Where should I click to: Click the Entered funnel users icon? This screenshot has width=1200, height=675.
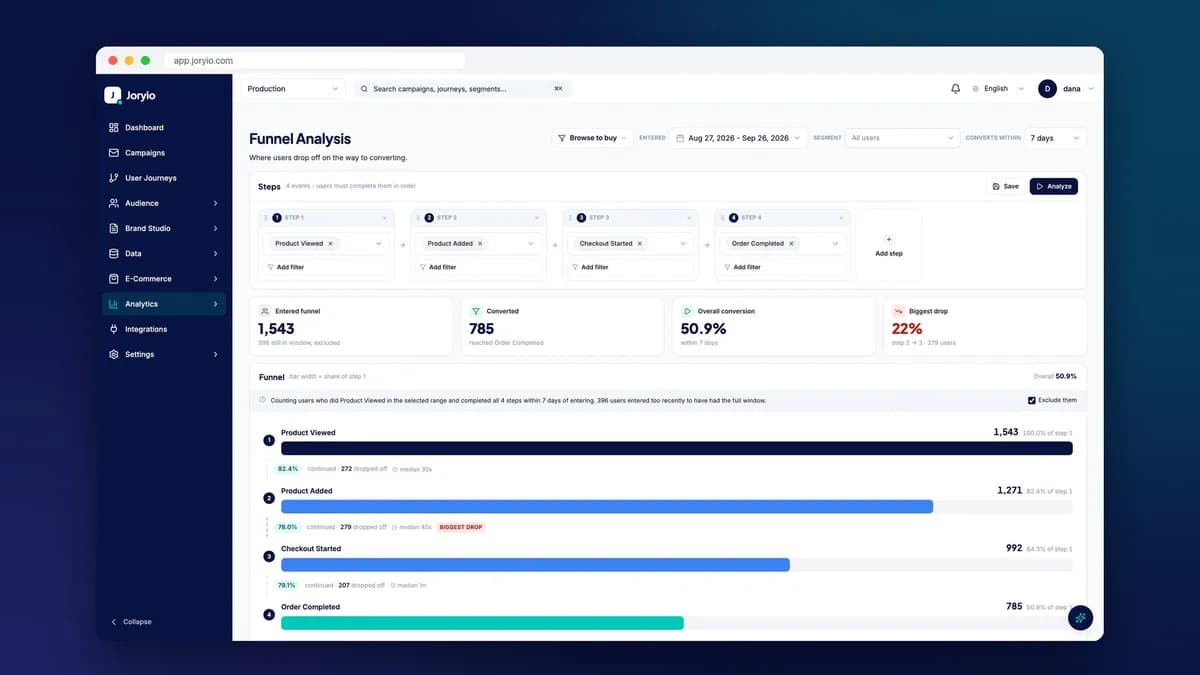(265, 311)
